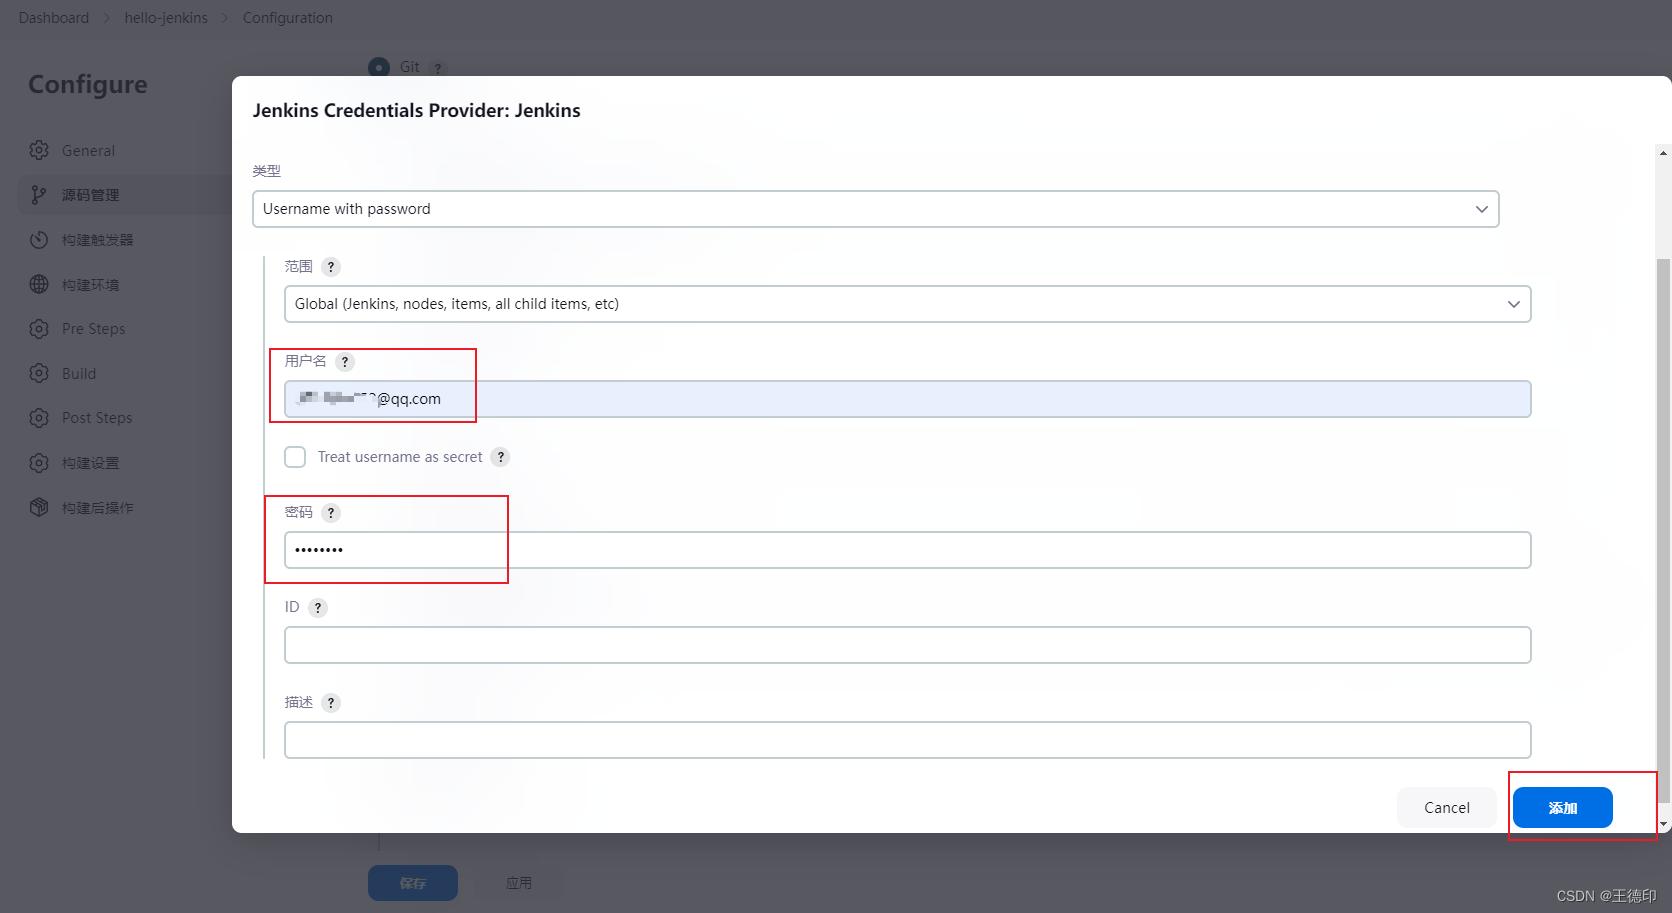
Task: Open Post Steps section in sidebar
Action: click(97, 418)
